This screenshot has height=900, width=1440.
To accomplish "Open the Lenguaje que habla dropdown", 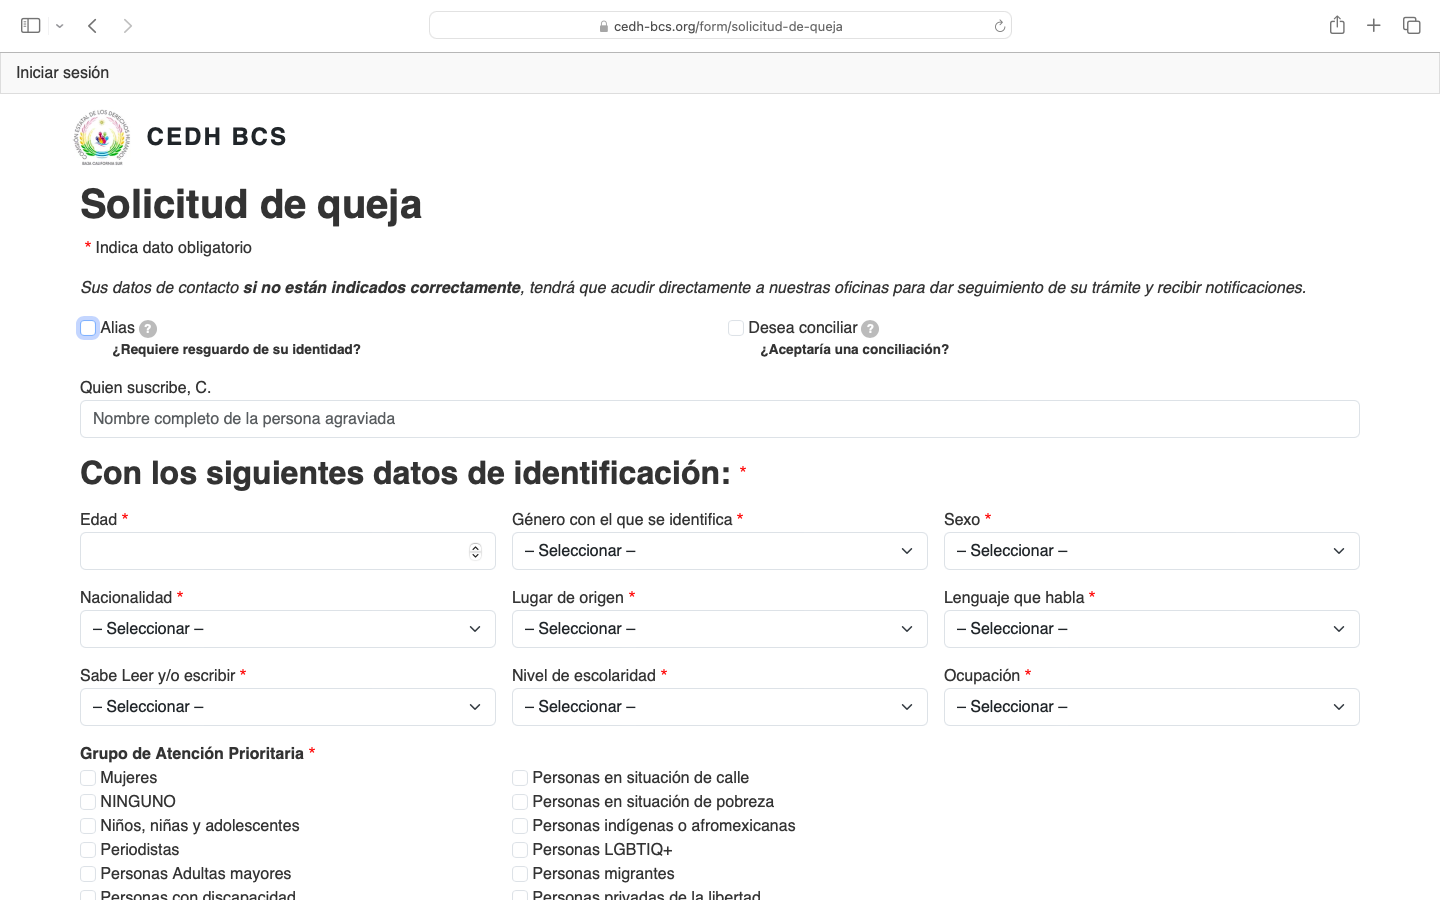I will (1152, 629).
